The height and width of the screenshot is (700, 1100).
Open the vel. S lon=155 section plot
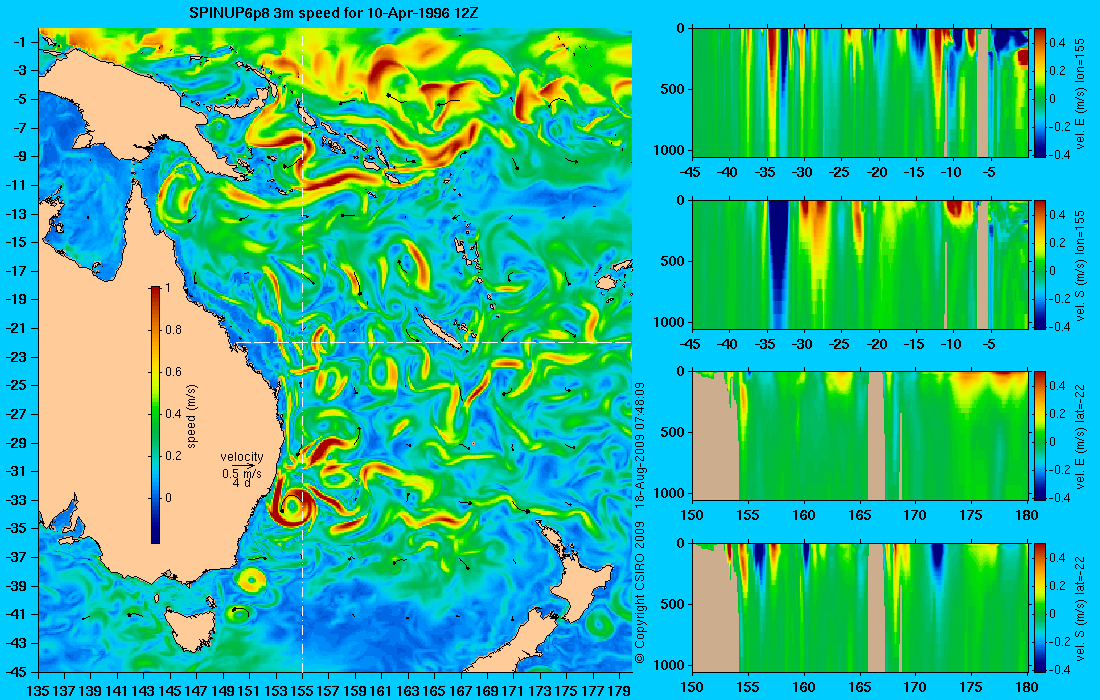pyautogui.click(x=860, y=264)
